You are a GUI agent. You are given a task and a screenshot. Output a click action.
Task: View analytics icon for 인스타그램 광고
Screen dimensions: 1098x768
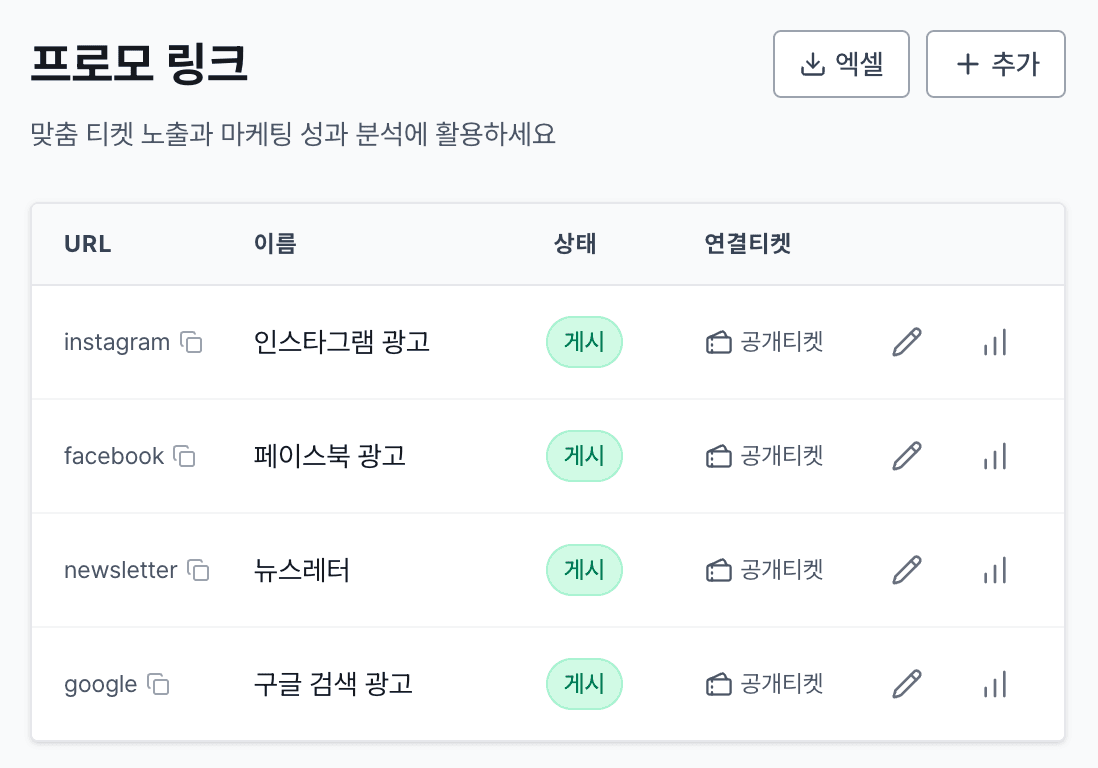994,342
